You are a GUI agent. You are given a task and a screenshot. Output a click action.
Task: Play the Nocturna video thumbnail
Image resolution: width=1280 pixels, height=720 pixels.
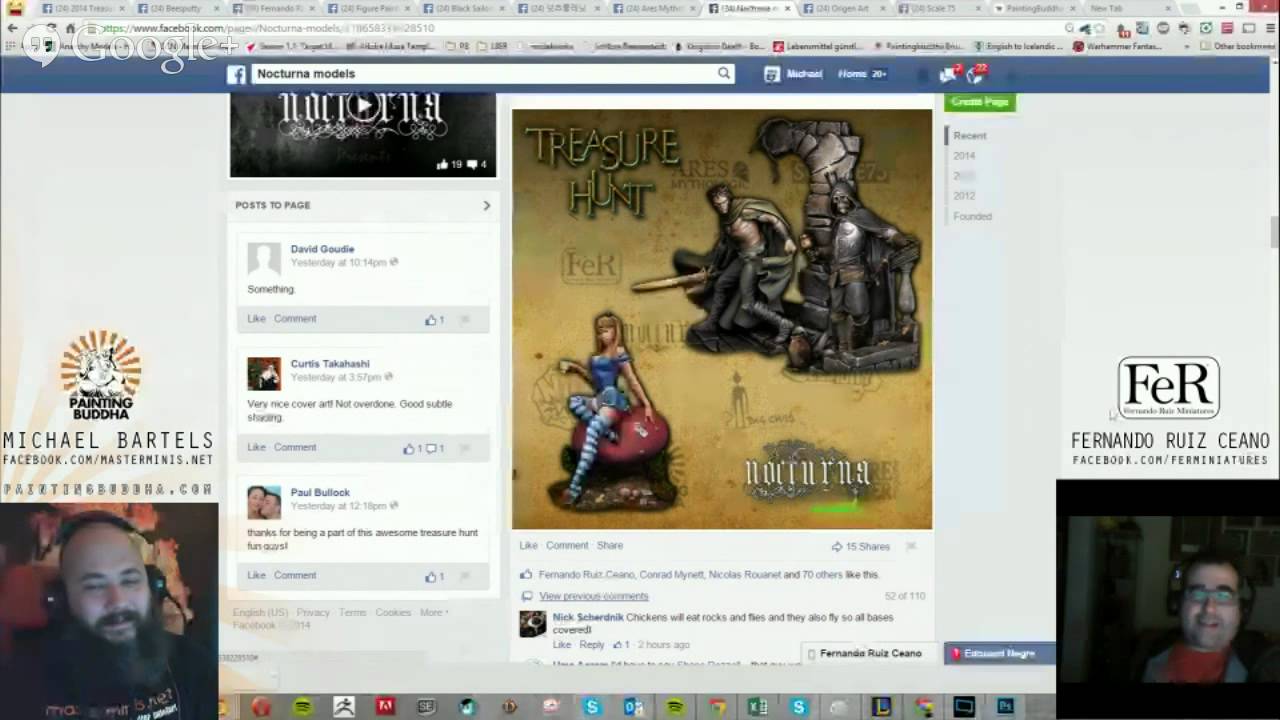tap(363, 105)
